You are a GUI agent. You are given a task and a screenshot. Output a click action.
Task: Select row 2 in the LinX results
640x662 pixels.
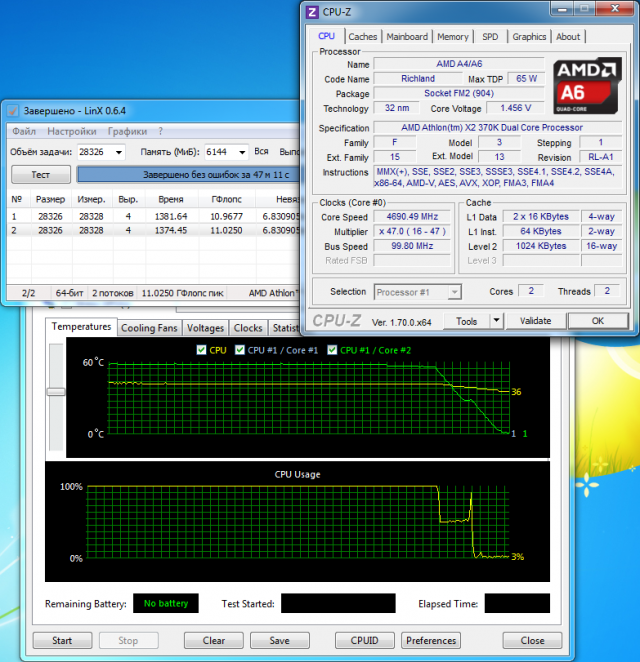153,231
